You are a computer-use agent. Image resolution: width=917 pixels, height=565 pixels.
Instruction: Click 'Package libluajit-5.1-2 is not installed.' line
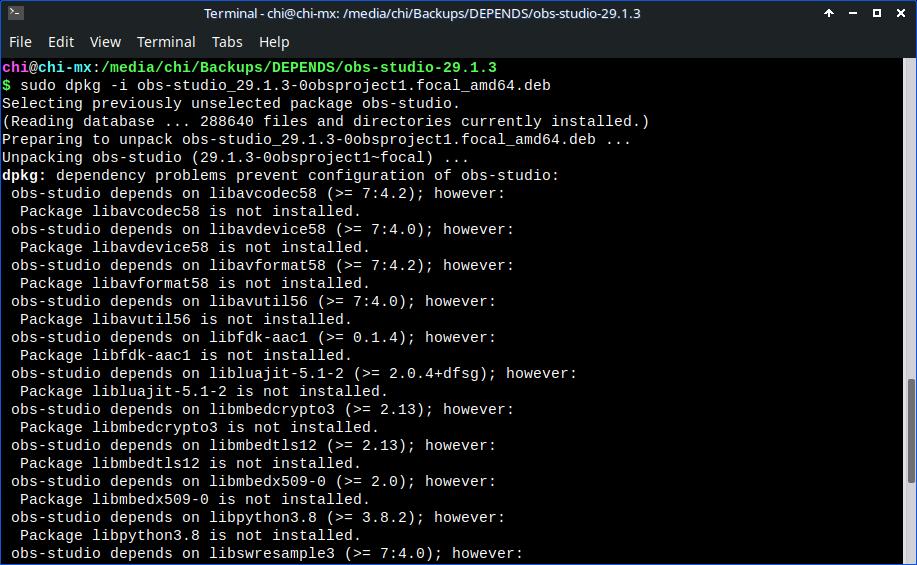204,392
